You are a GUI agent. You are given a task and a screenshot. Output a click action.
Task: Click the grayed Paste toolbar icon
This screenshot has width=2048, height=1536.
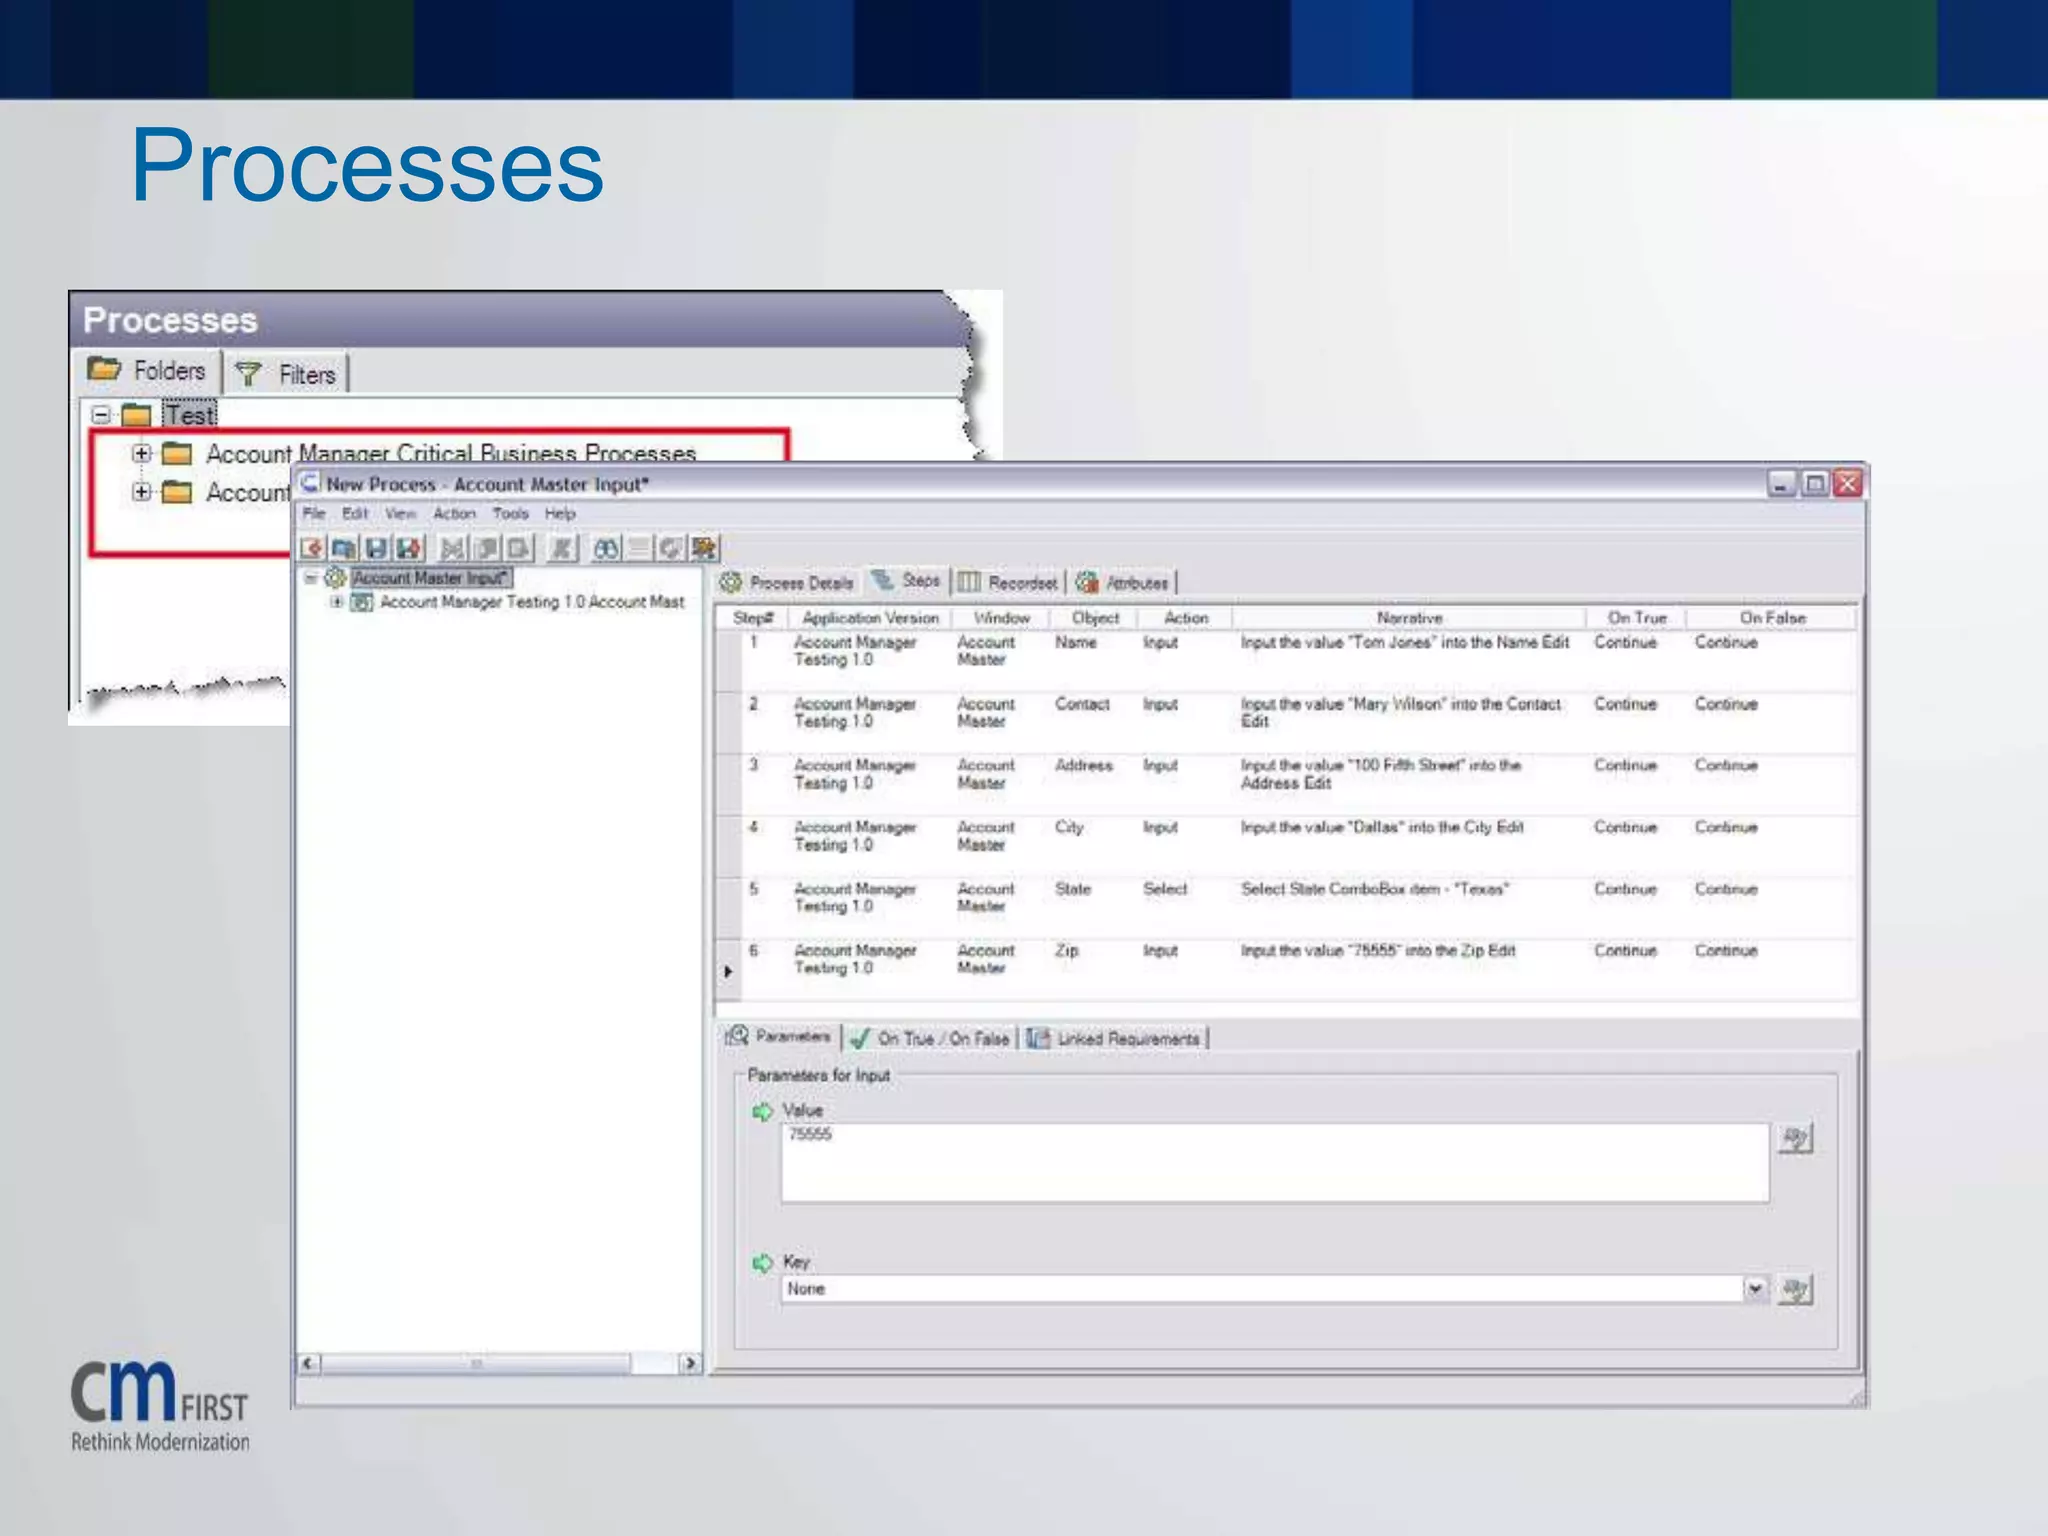click(x=519, y=548)
